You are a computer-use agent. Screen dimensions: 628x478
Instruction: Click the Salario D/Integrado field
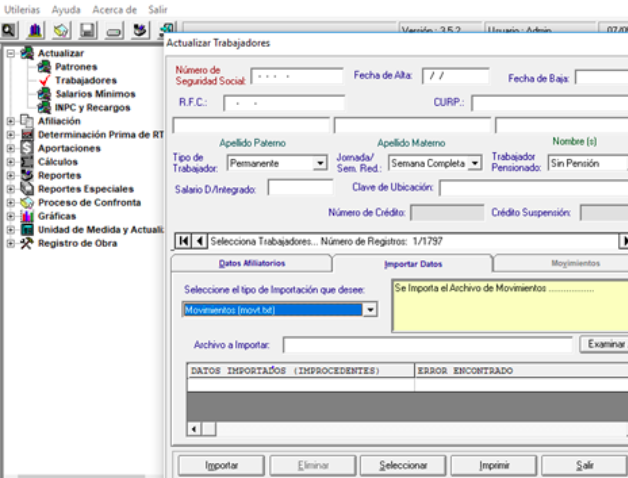(x=300, y=188)
